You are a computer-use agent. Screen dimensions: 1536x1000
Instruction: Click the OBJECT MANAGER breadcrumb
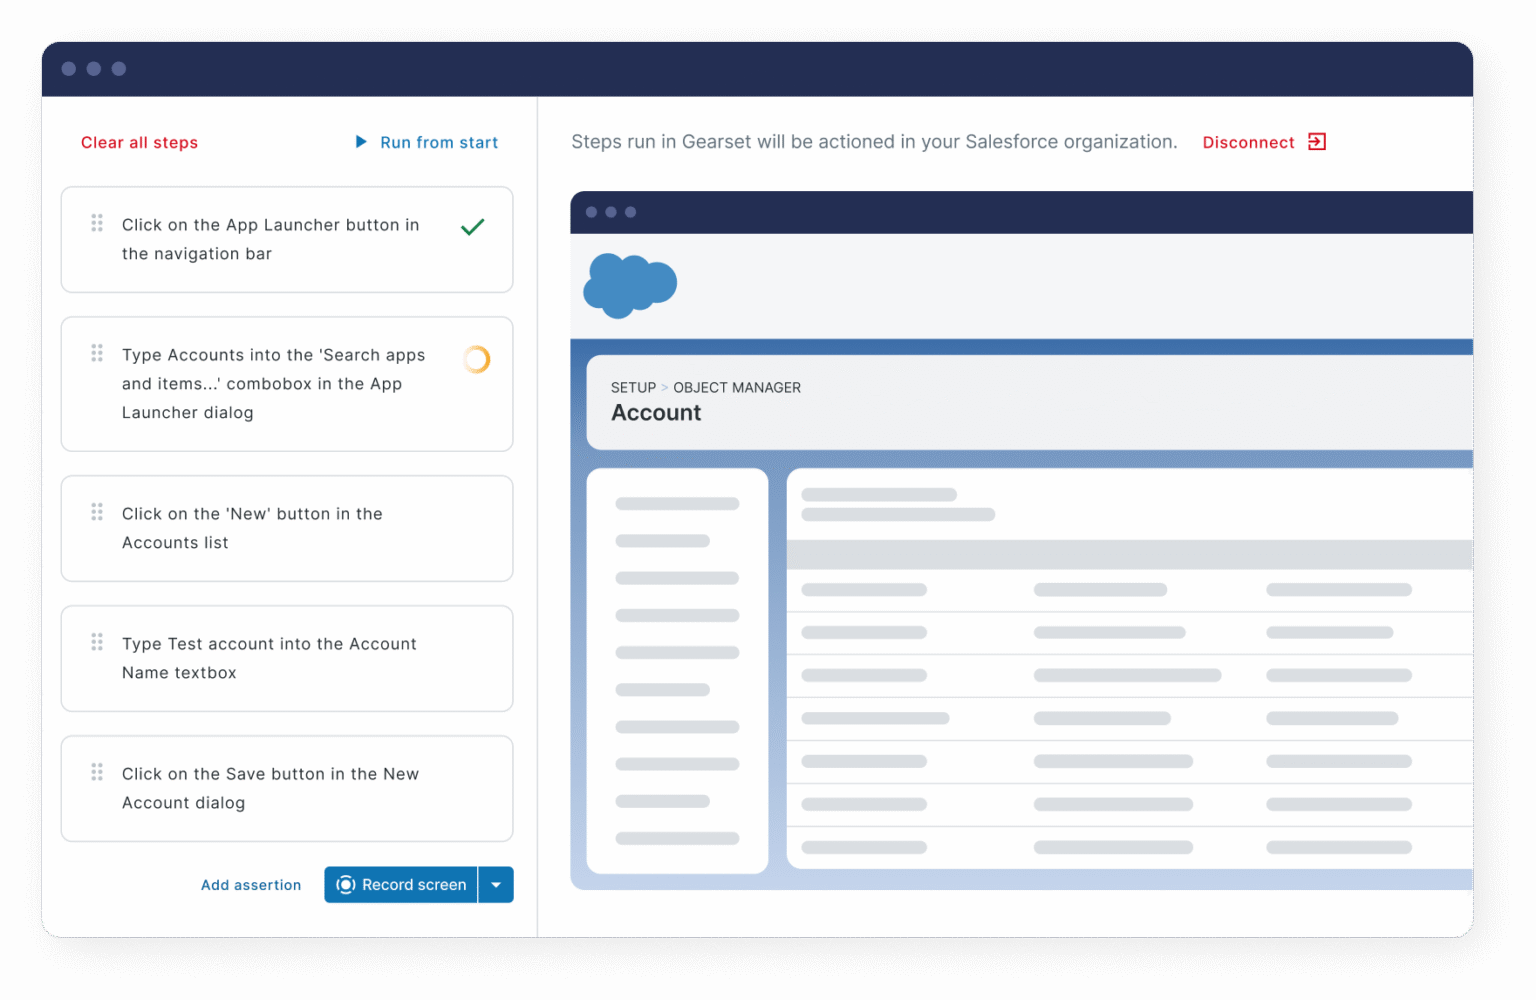[x=737, y=388]
